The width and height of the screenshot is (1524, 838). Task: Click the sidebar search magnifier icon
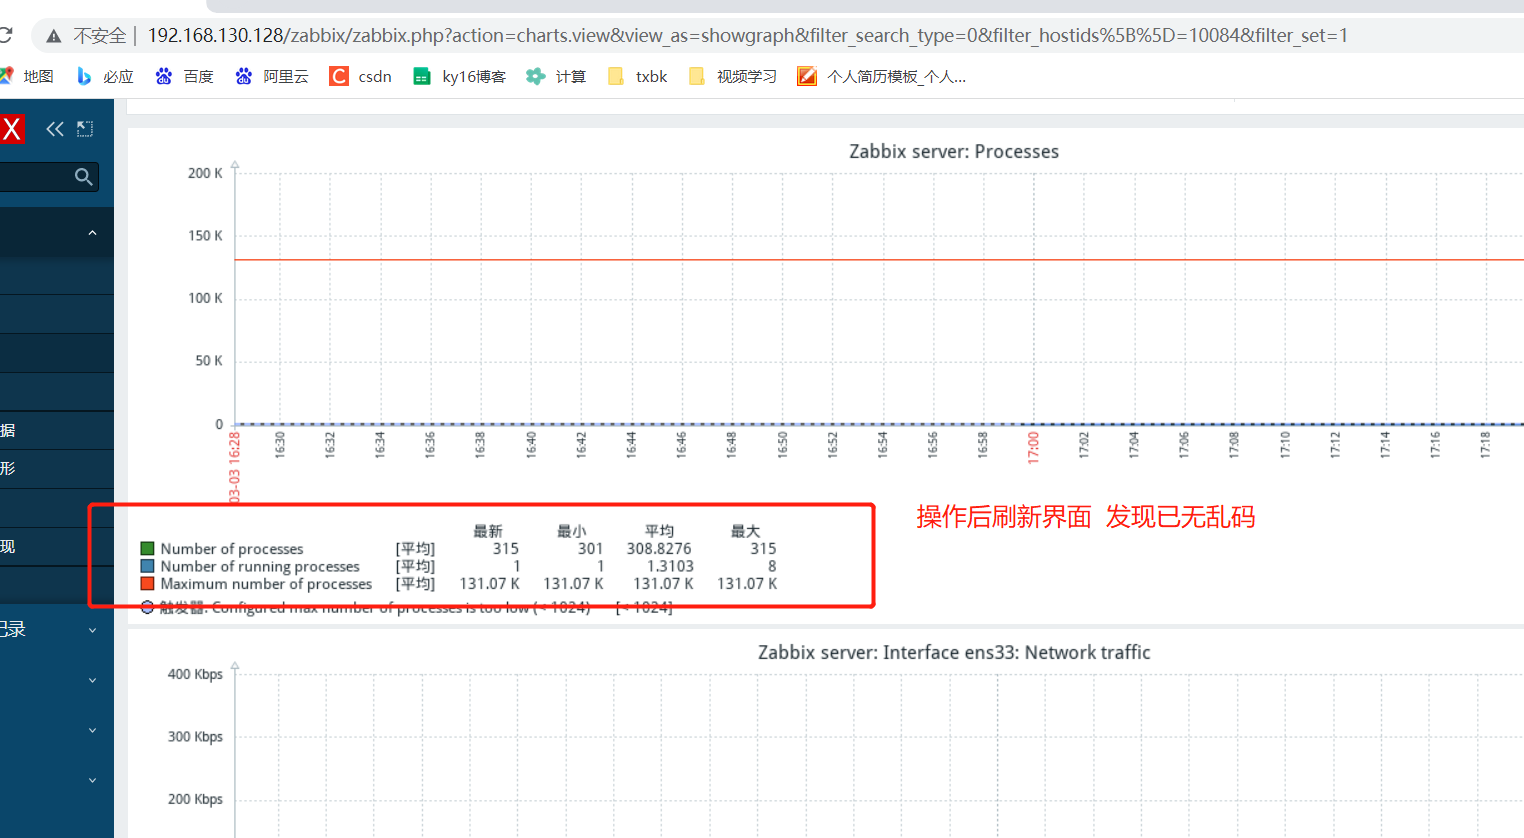click(x=84, y=177)
